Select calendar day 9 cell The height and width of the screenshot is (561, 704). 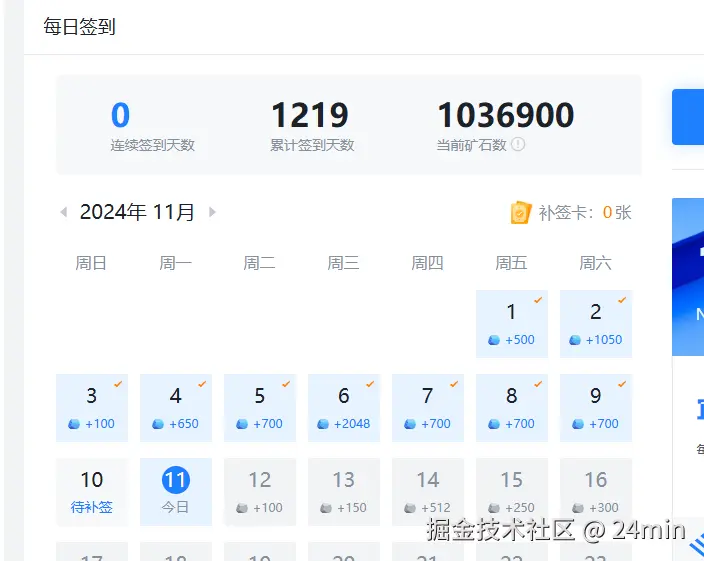pyautogui.click(x=596, y=408)
